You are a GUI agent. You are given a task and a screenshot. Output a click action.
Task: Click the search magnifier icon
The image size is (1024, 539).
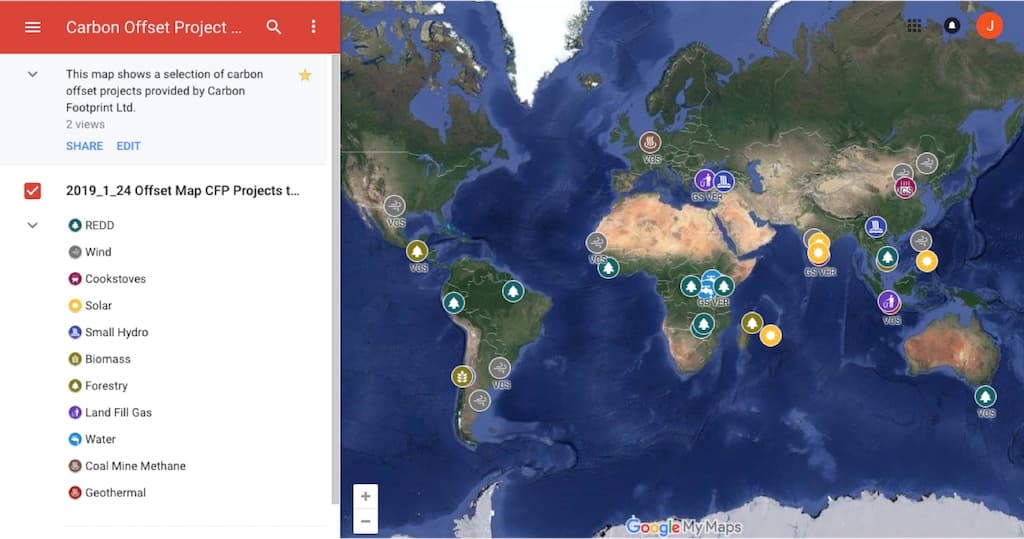(274, 27)
